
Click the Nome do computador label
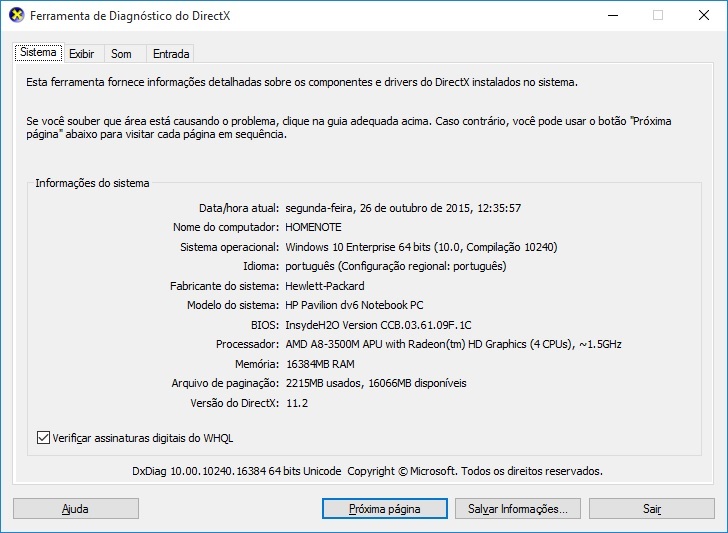click(x=226, y=227)
